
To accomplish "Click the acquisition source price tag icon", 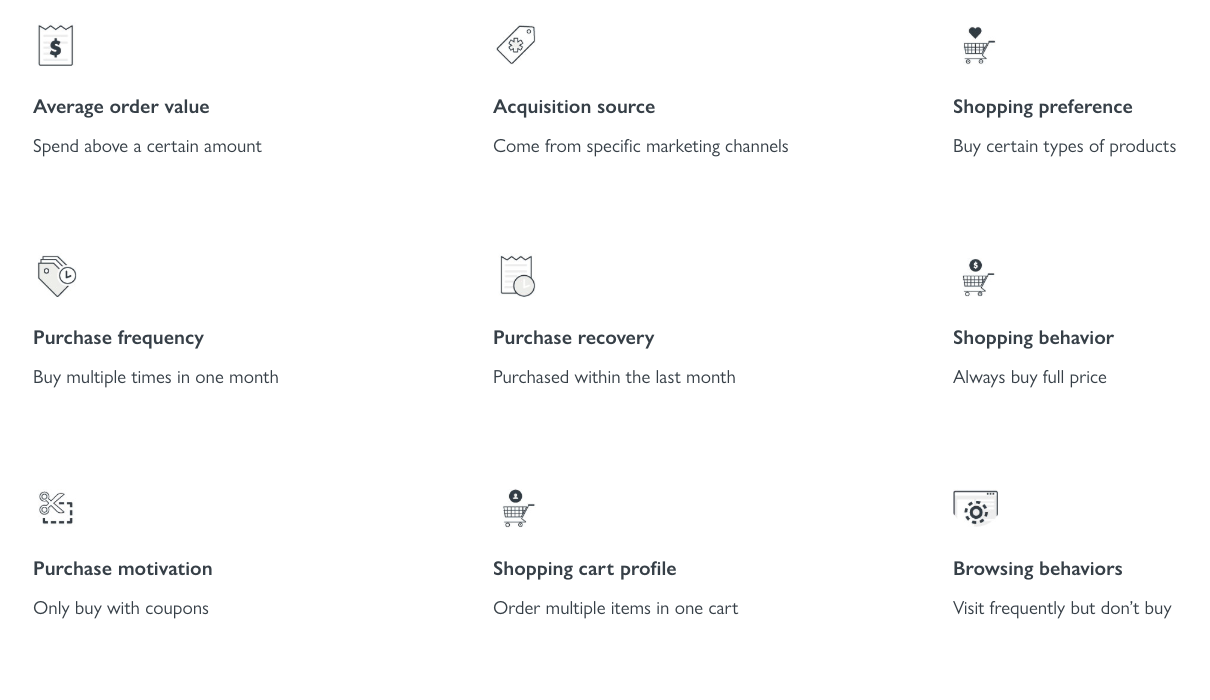I will click(x=516, y=45).
